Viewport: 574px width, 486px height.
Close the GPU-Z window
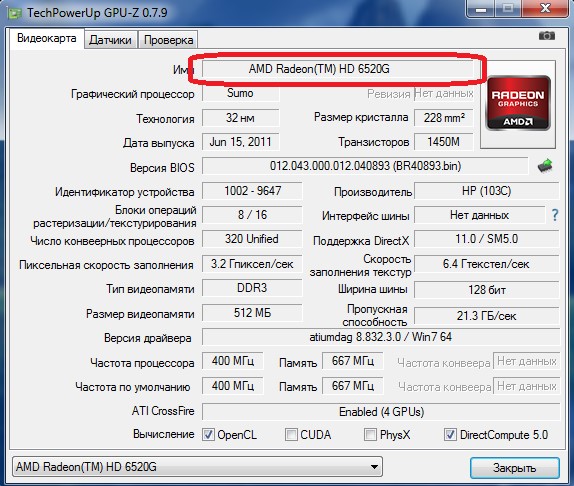(546, 8)
